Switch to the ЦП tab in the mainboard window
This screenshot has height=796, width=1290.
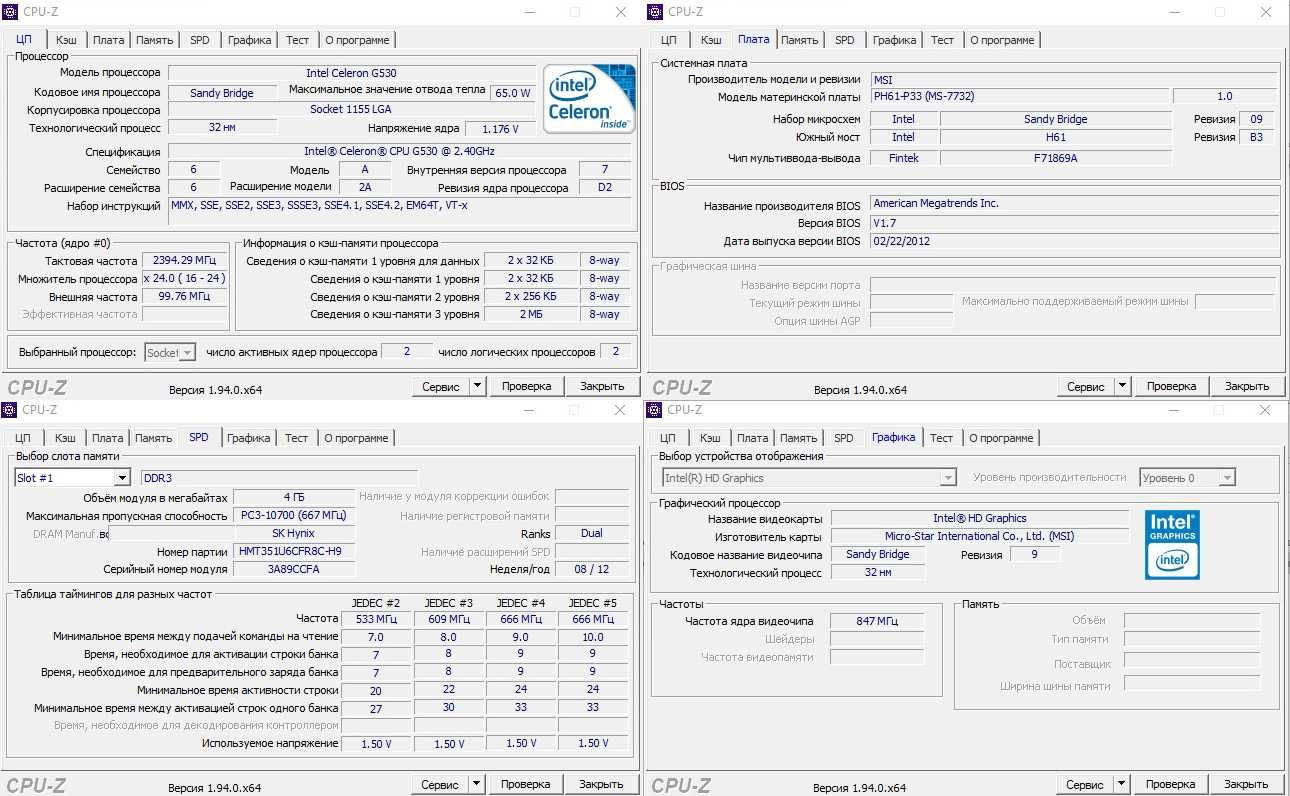[x=669, y=40]
